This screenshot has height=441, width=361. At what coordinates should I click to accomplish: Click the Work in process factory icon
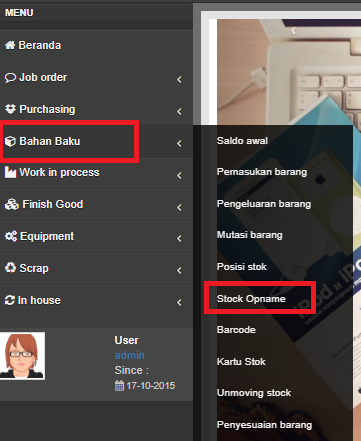[x=10, y=173]
